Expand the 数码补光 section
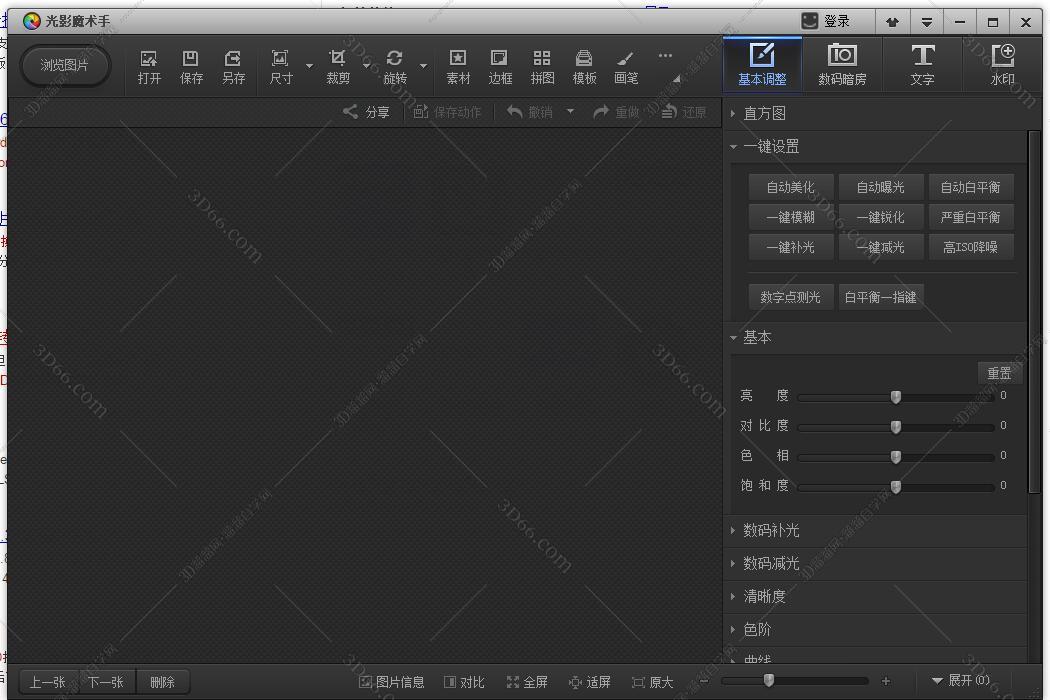This screenshot has height=700, width=1050. coord(771,530)
